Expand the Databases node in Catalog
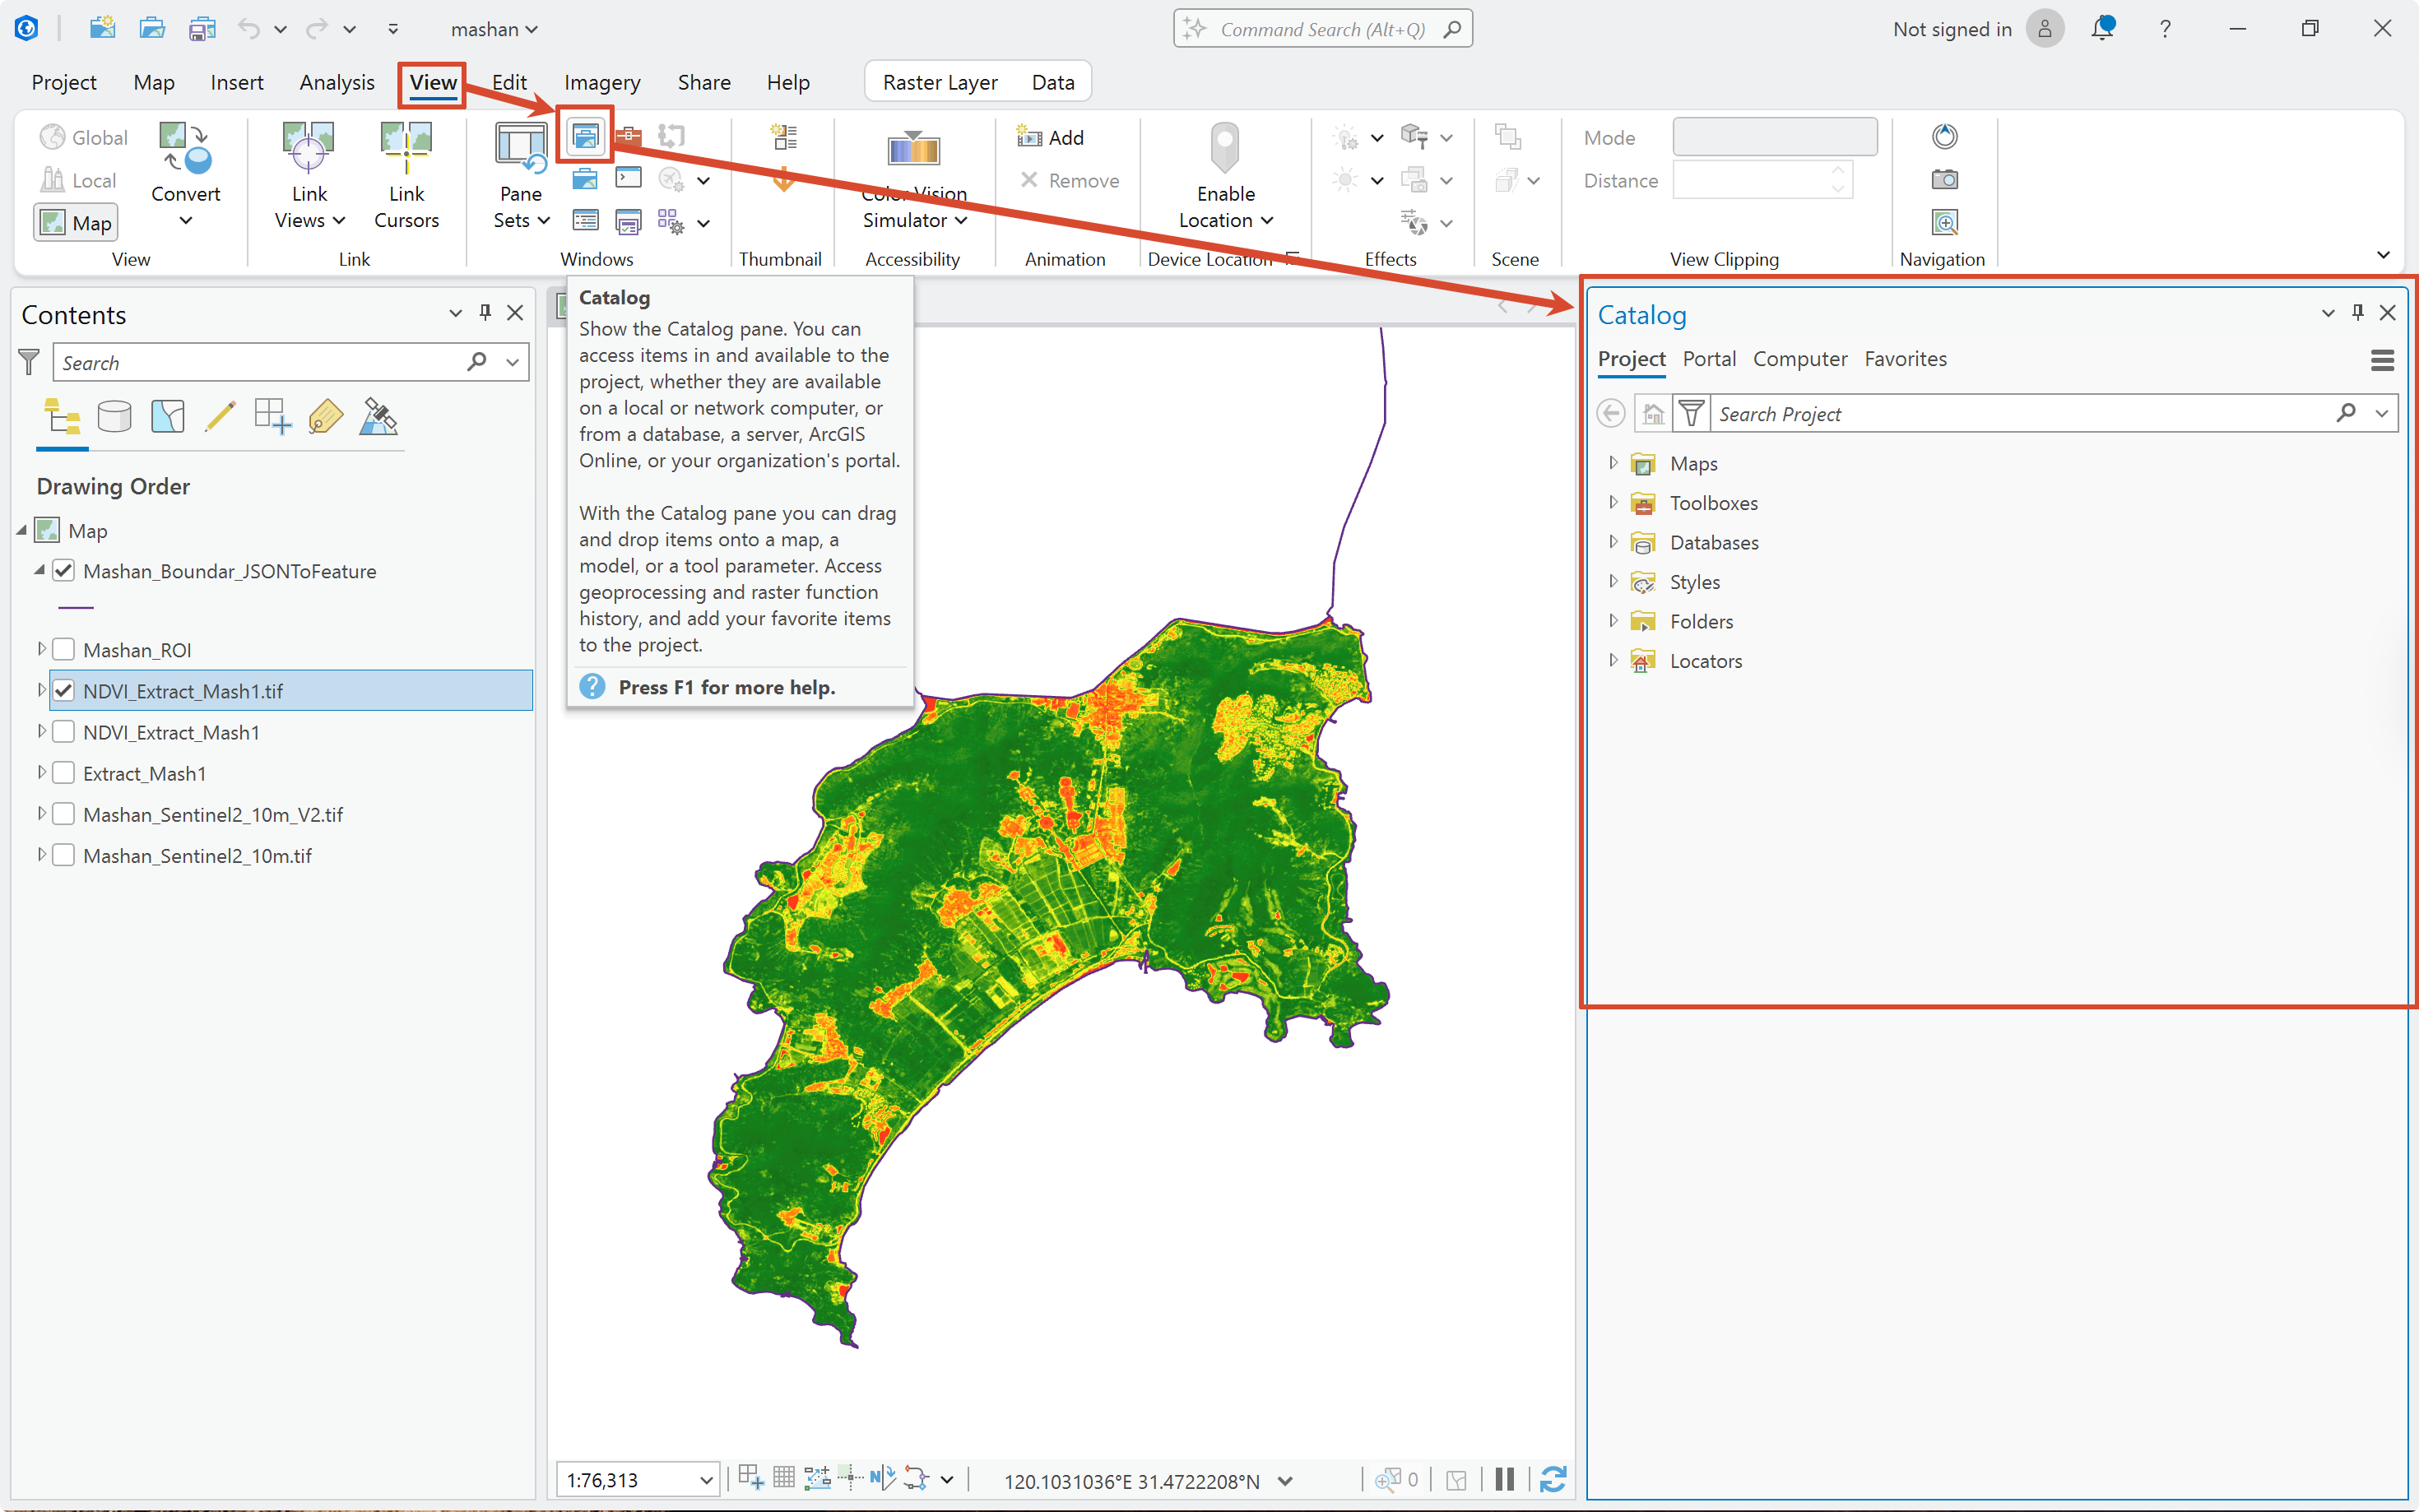The image size is (2419, 1512). click(1612, 542)
